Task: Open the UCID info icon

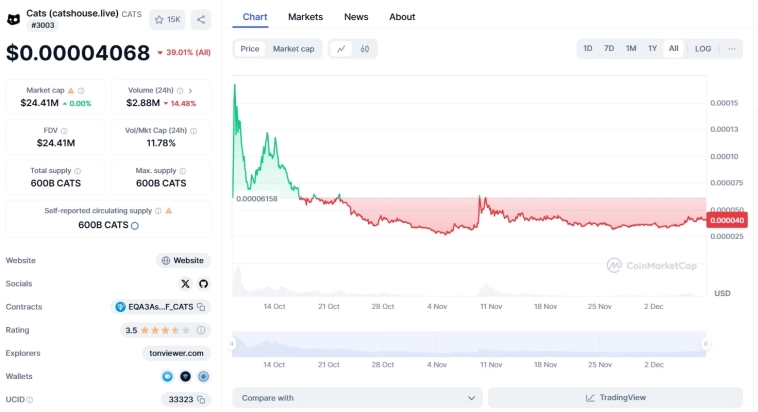Action: point(30,400)
